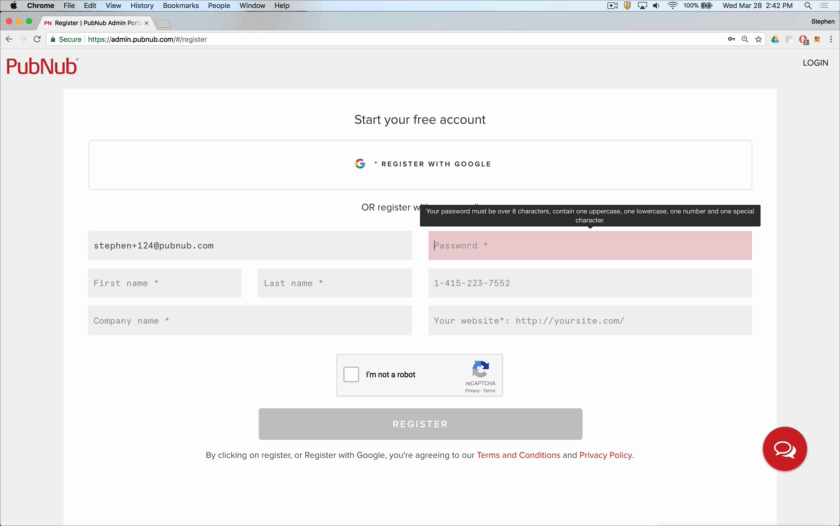
Task: Click the PubNub logo
Action: [x=42, y=66]
